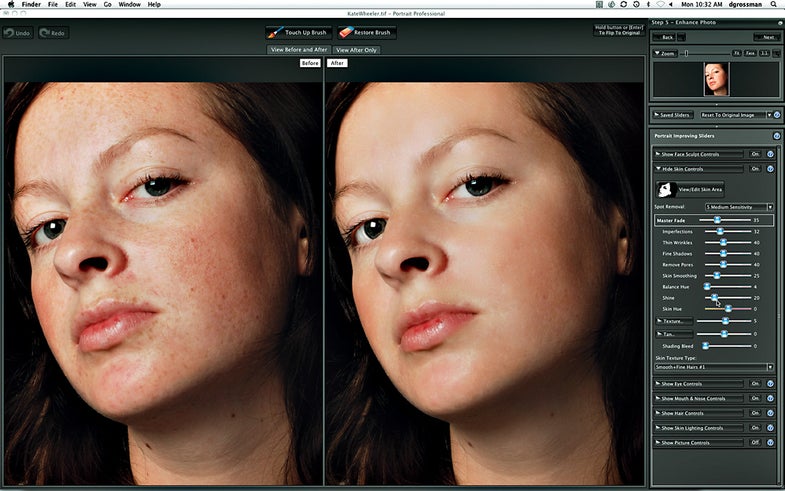Expand the Texture options
Viewport: 785px width, 491px height.
pyautogui.click(x=674, y=321)
